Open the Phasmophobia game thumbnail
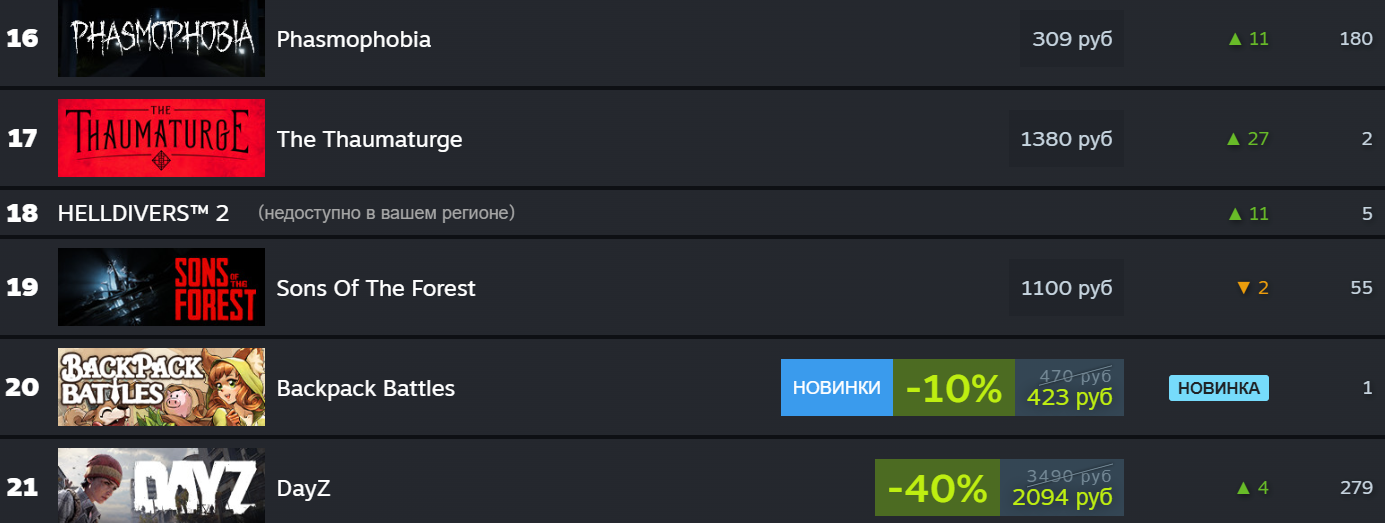The width and height of the screenshot is (1385, 523). click(161, 39)
